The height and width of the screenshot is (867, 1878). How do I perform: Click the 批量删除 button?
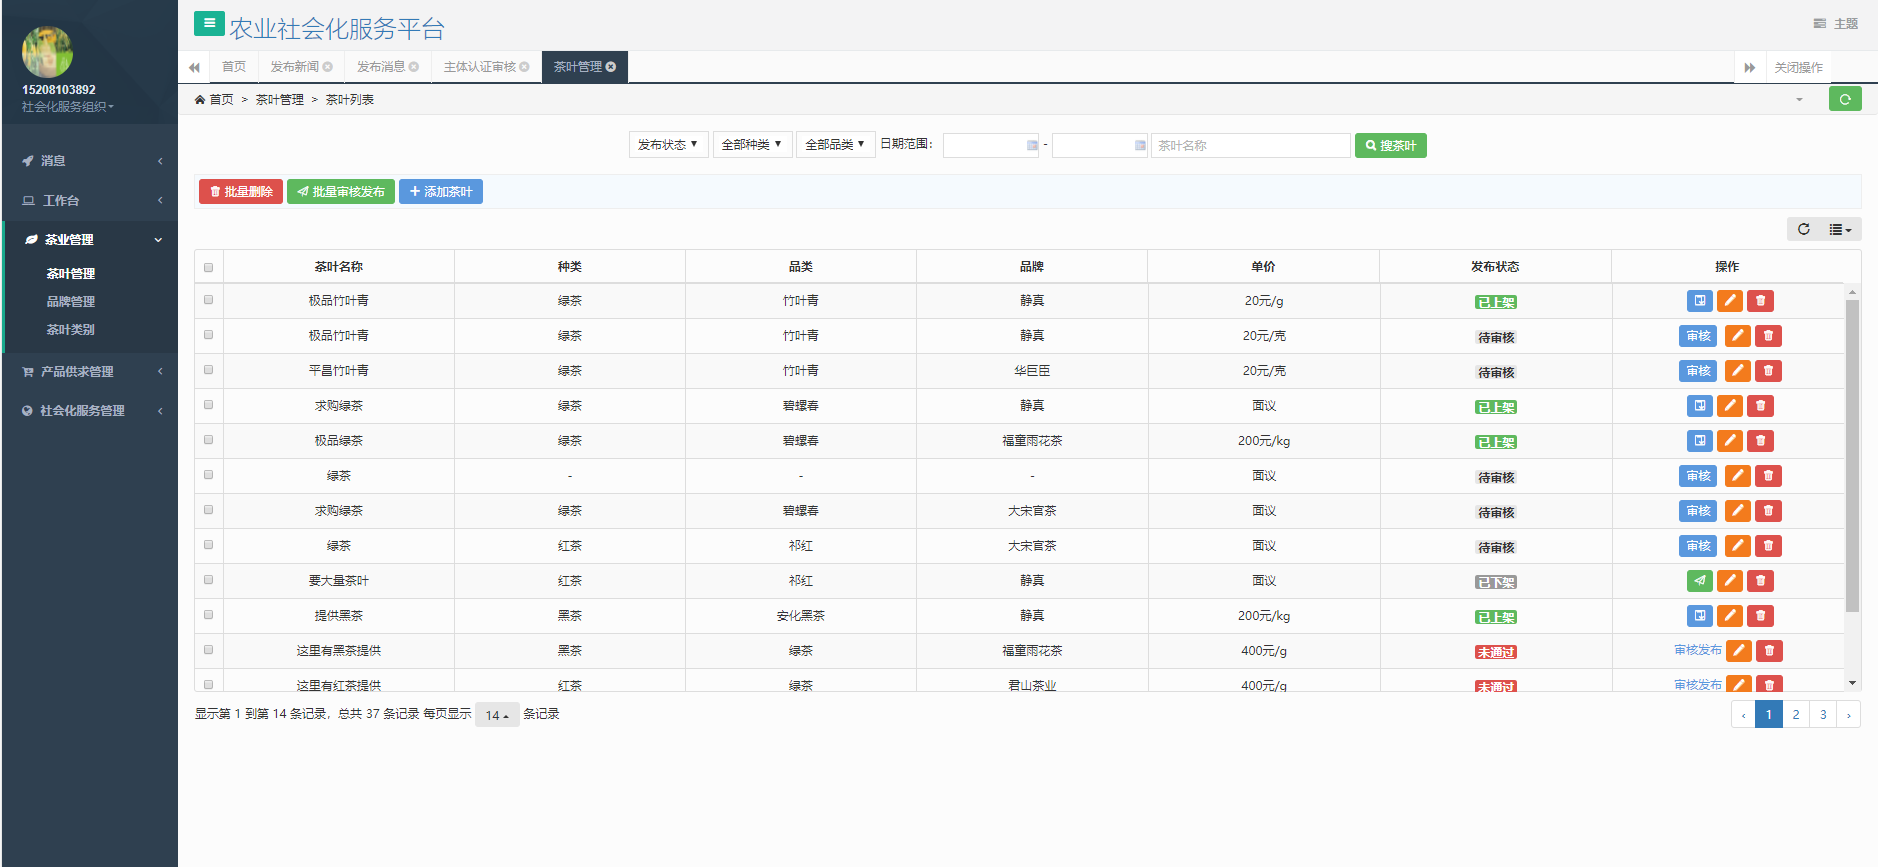click(241, 192)
